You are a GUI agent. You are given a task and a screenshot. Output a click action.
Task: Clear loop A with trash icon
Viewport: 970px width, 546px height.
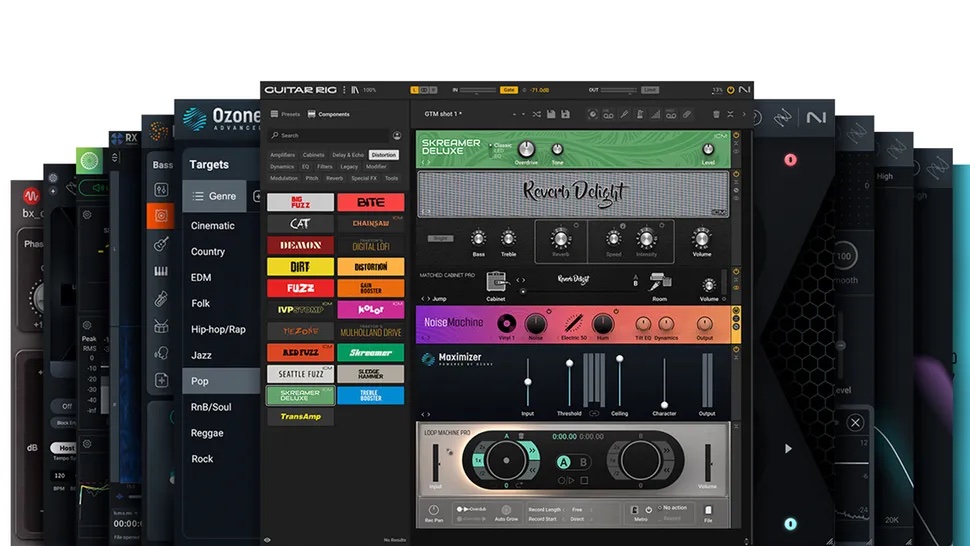[x=521, y=436]
